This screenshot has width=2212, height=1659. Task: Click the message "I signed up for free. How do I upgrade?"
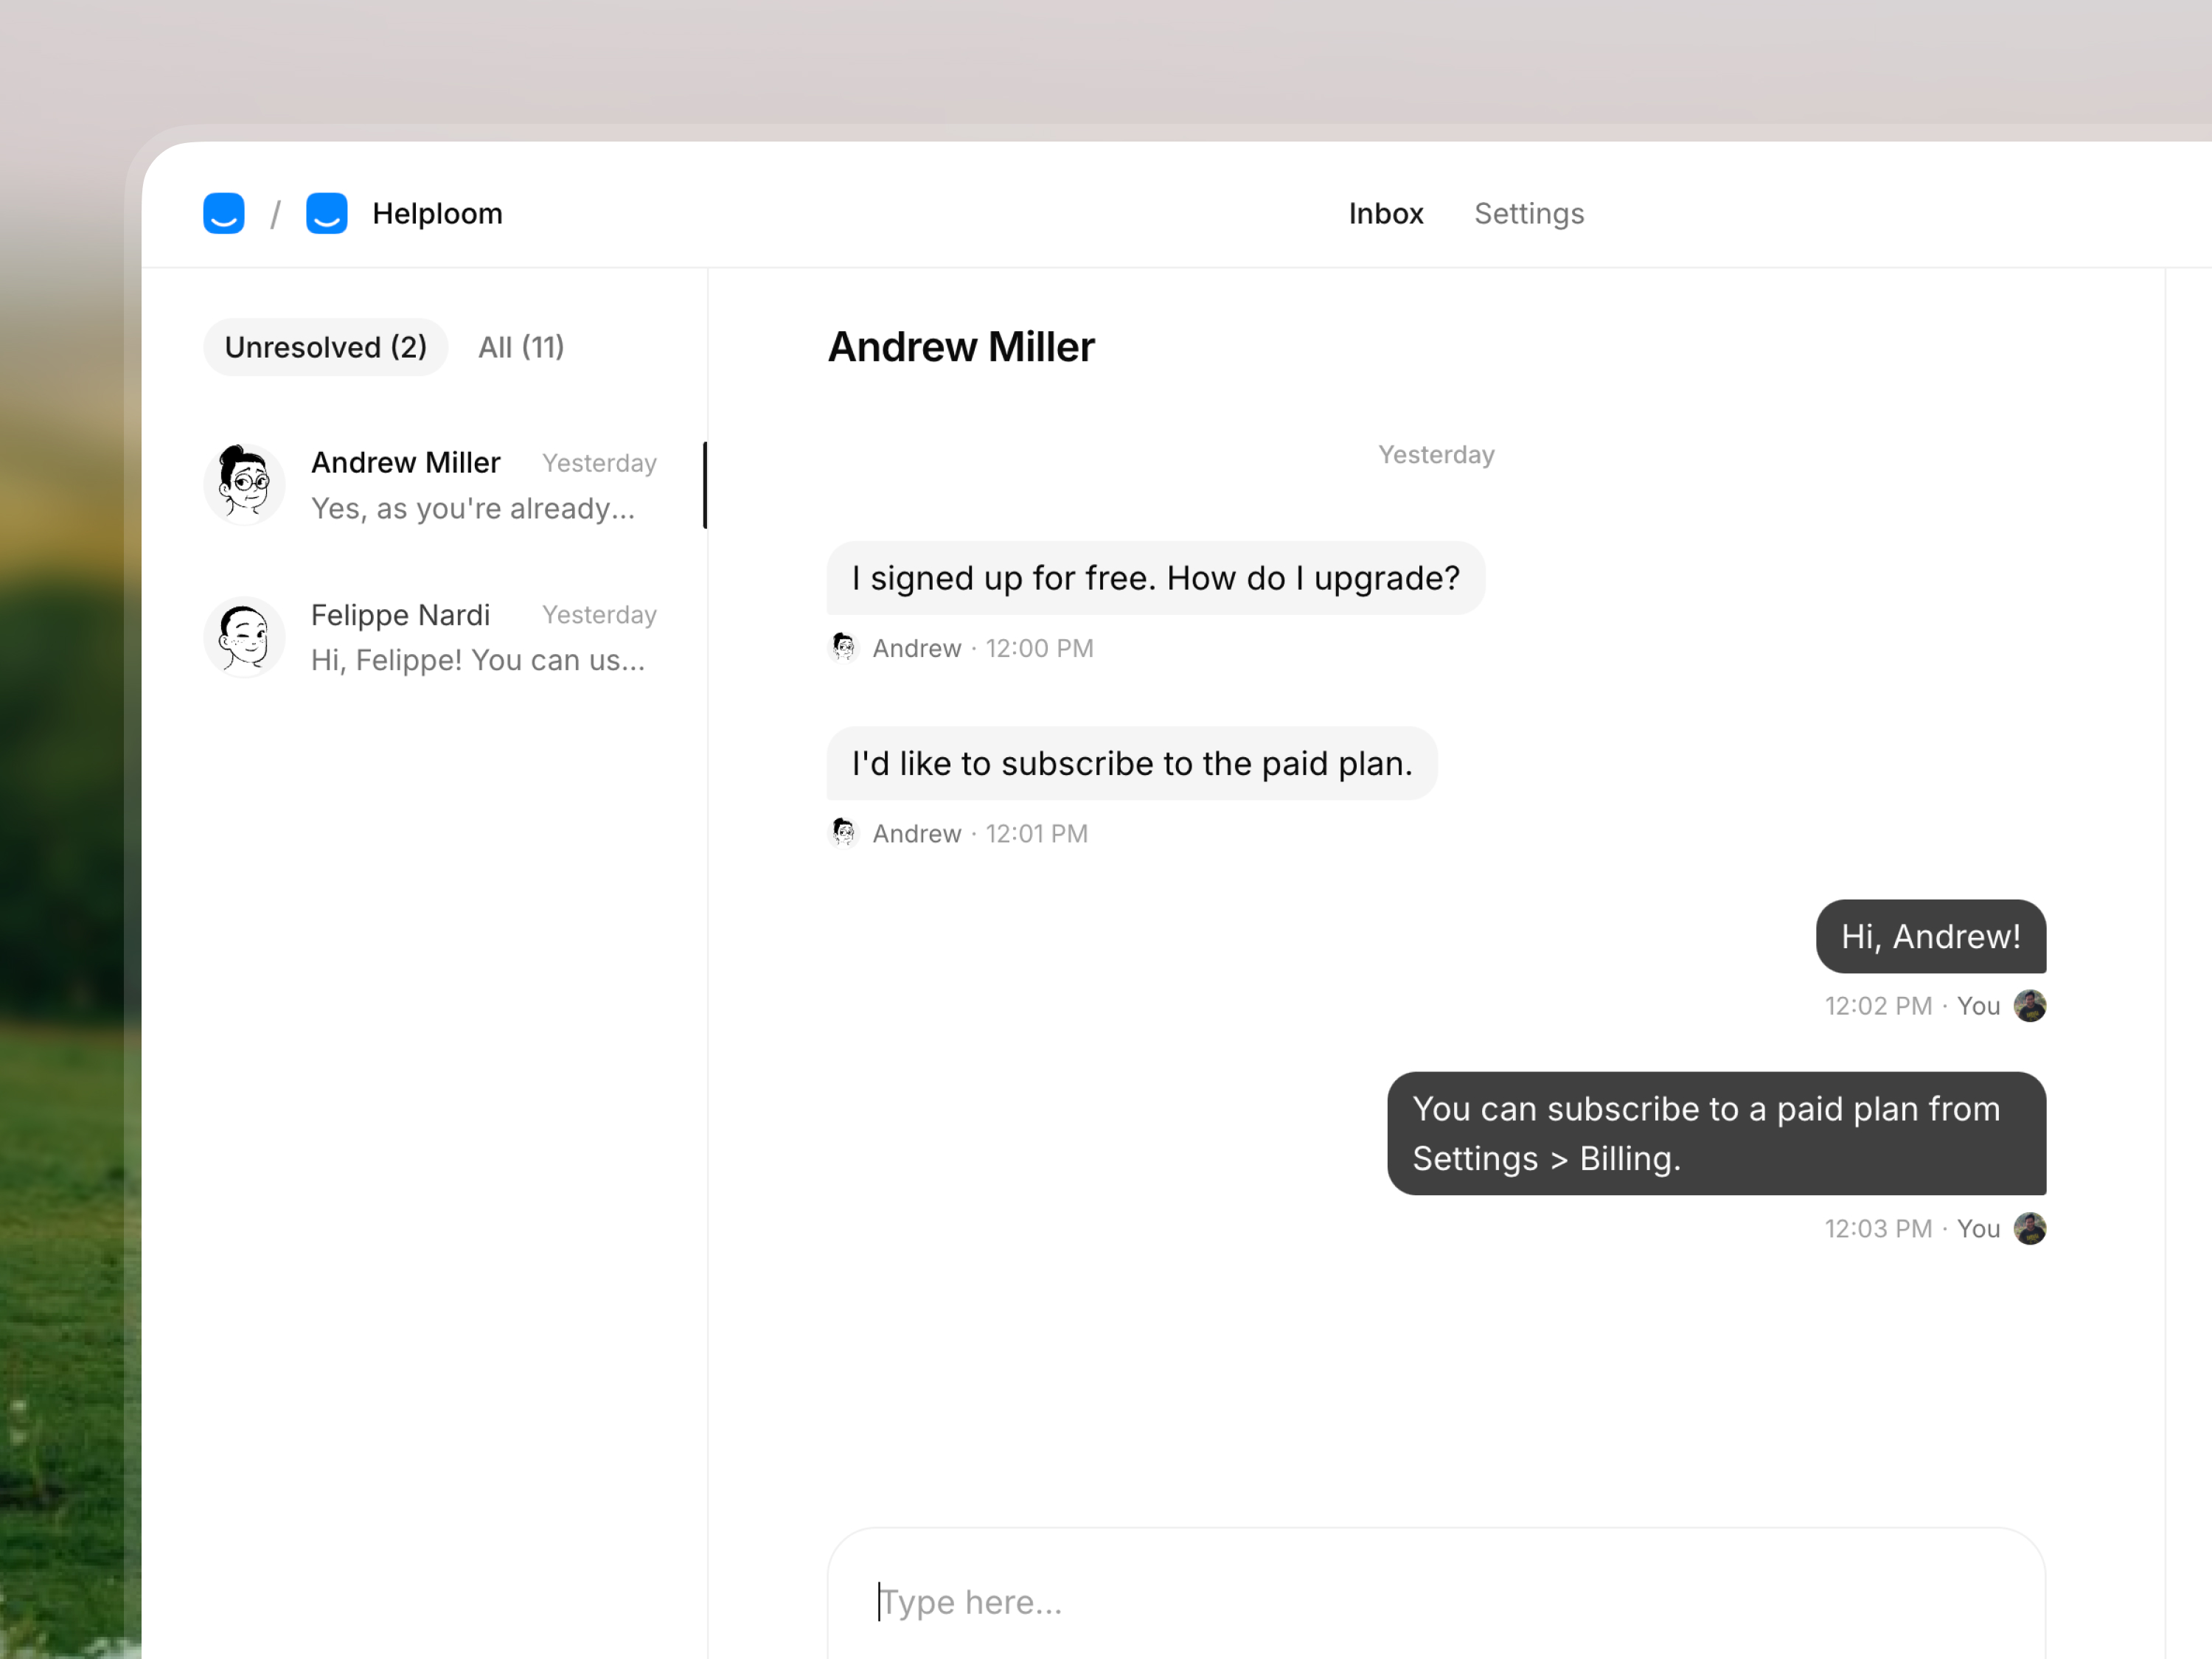coord(1155,578)
